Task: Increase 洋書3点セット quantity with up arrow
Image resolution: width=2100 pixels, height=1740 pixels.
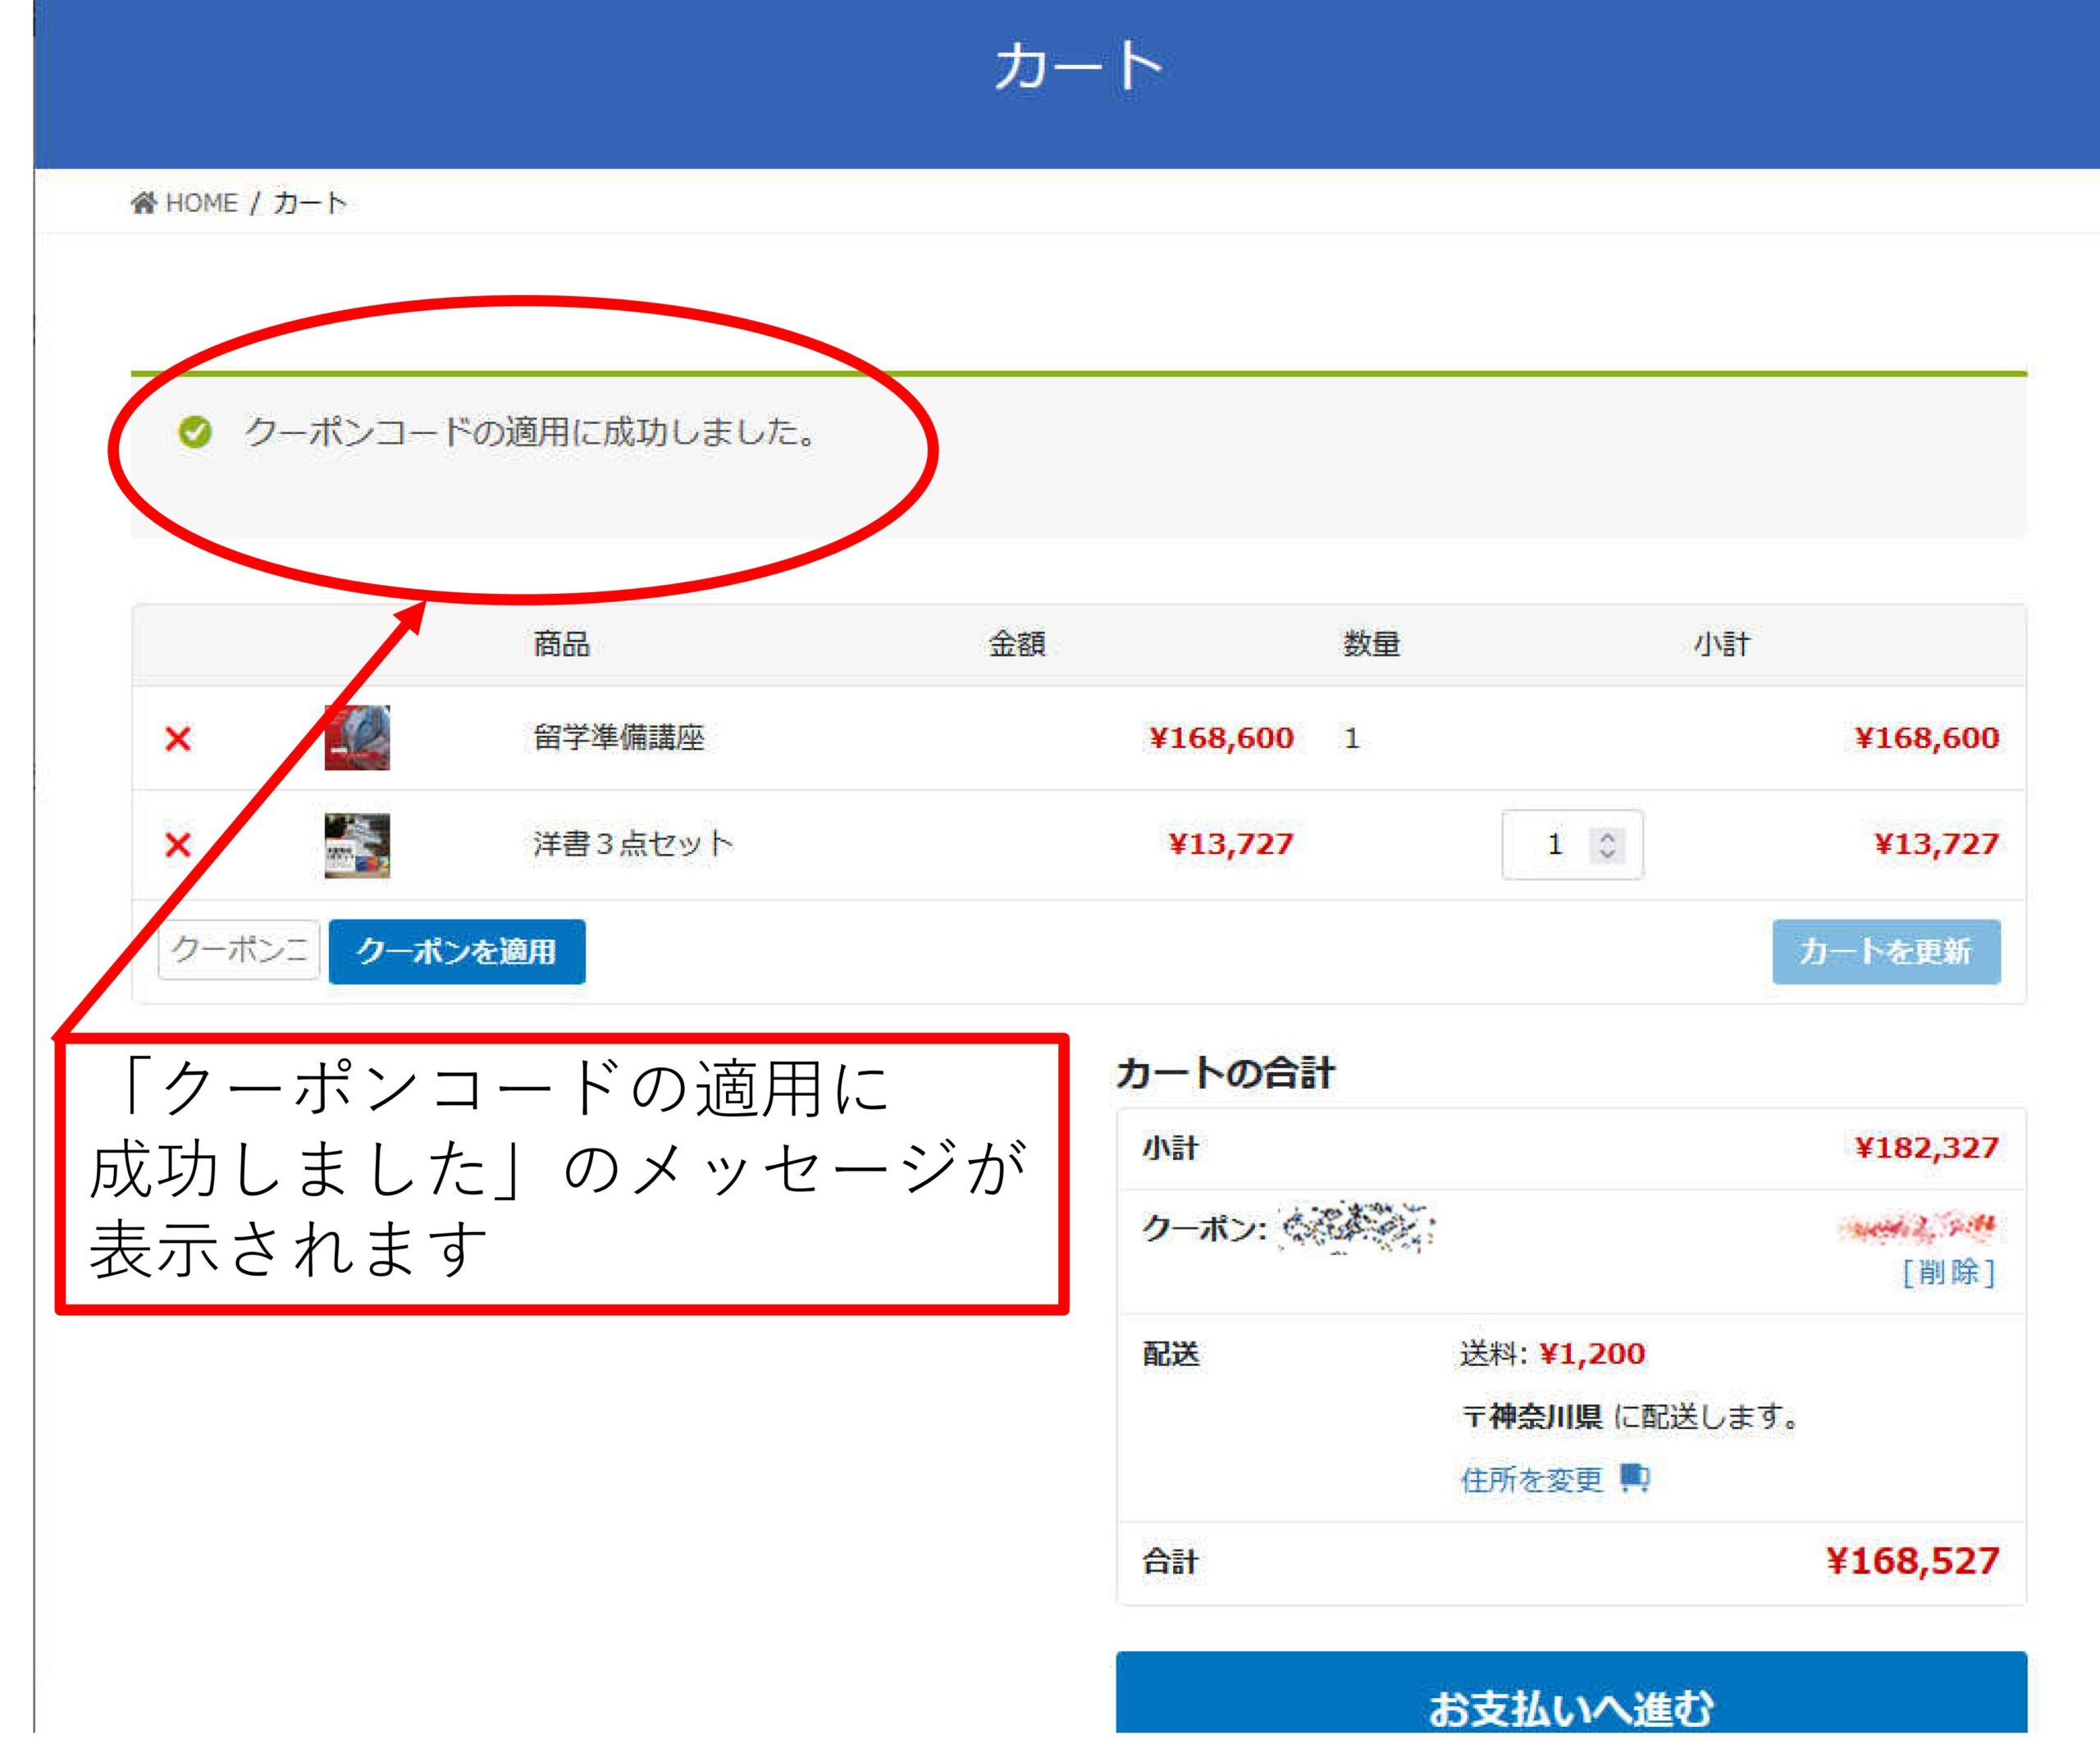Action: [1607, 837]
